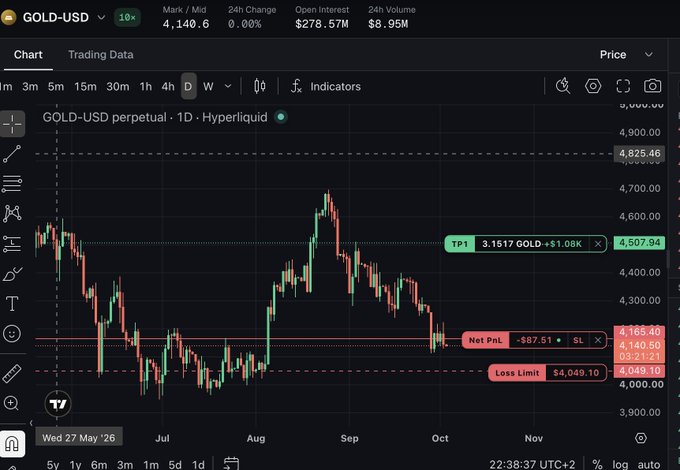Open the go-to-date calendar icon
The width and height of the screenshot is (680, 470).
pos(231,463)
